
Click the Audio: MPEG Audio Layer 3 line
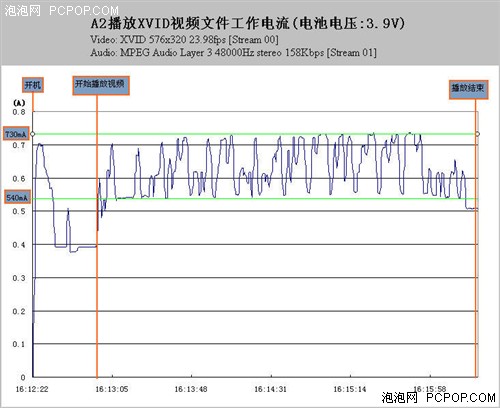pyautogui.click(x=233, y=53)
